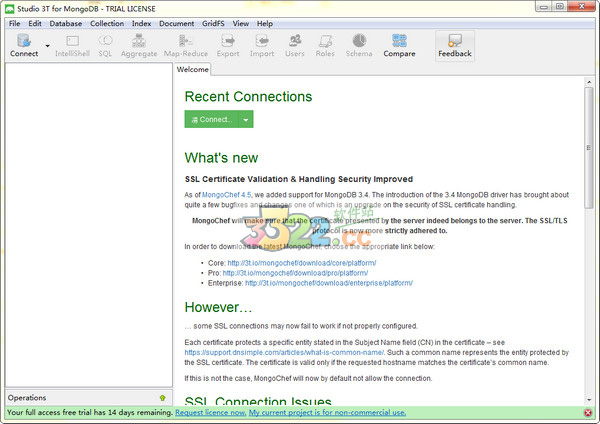The image size is (600, 424).
Task: Click the Connect toolbar icon
Action: click(23, 45)
